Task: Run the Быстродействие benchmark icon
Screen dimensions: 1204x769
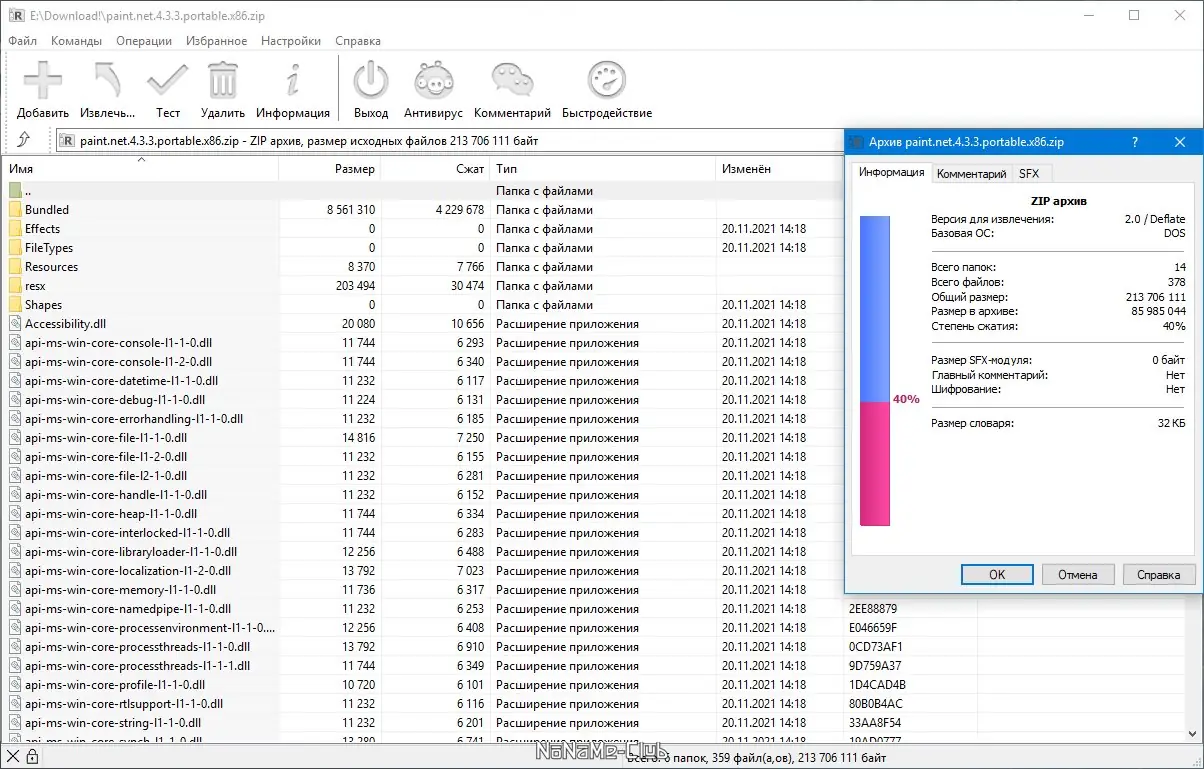Action: point(607,80)
